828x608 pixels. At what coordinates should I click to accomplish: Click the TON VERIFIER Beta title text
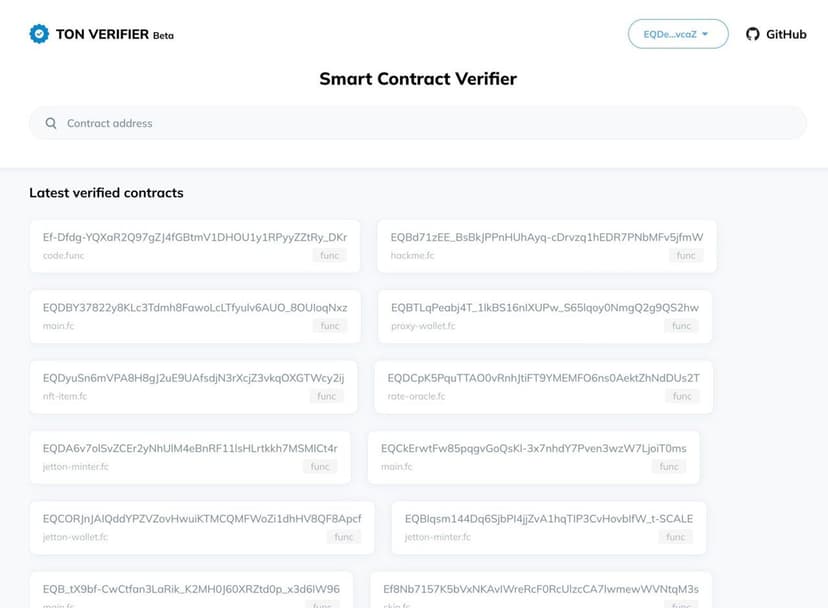114,34
